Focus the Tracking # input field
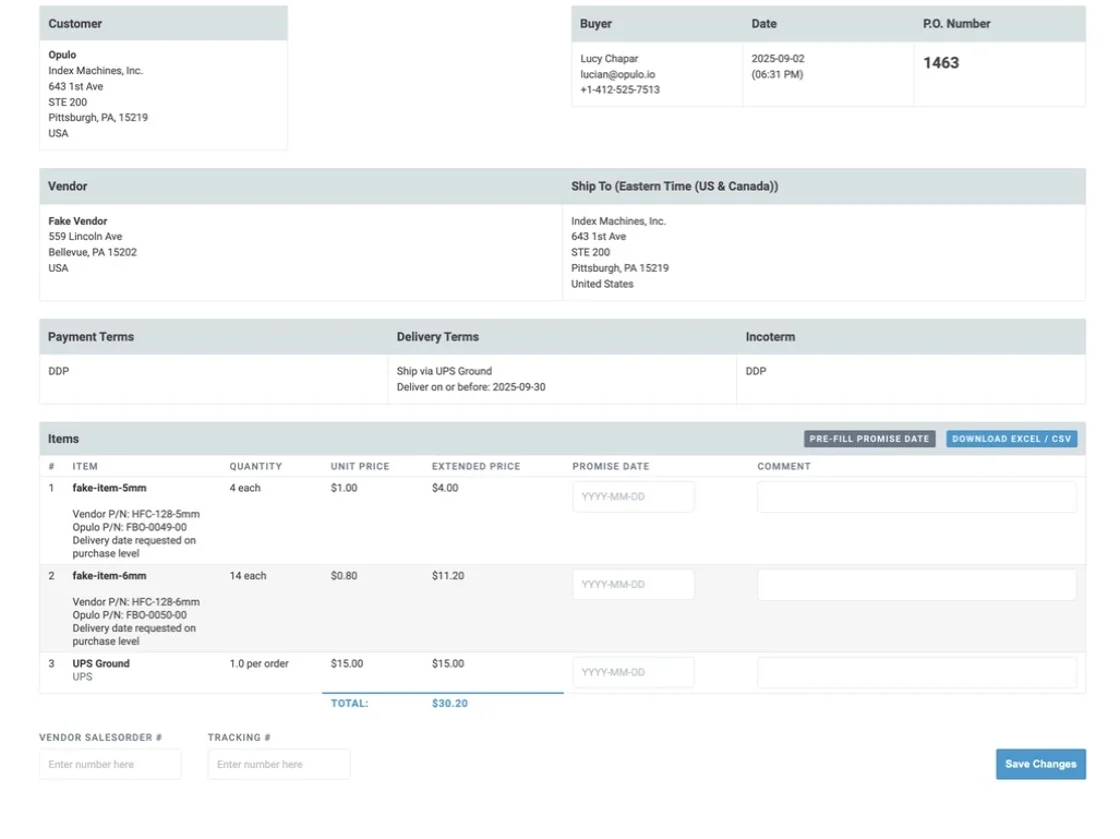1120x839 pixels. tap(279, 764)
